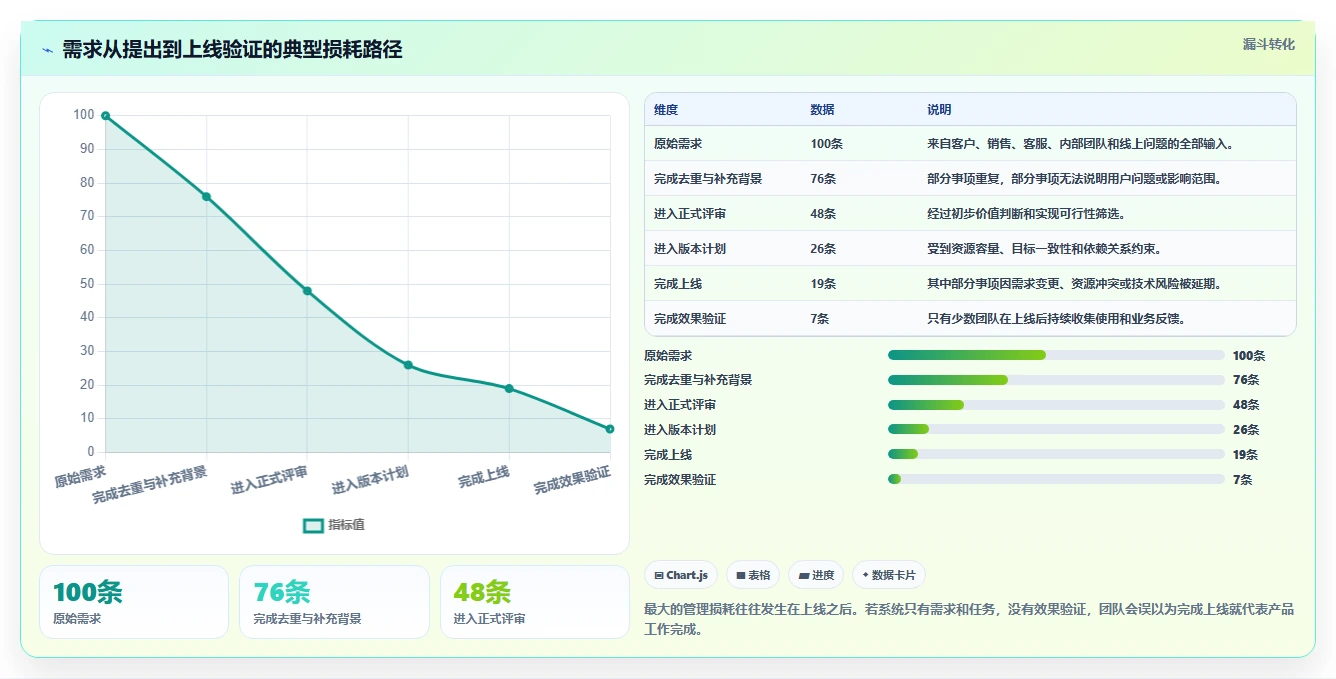Click the chart data point at 100
The width and height of the screenshot is (1336, 679).
tap(105, 116)
